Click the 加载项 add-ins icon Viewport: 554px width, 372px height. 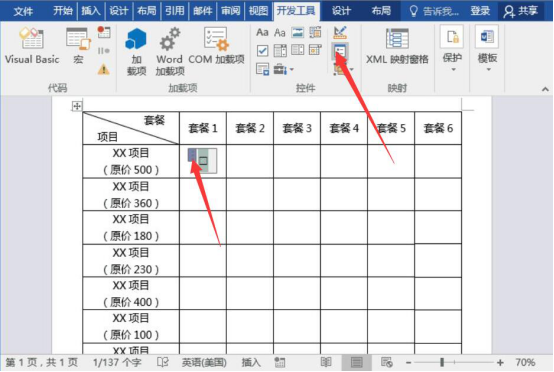point(136,52)
